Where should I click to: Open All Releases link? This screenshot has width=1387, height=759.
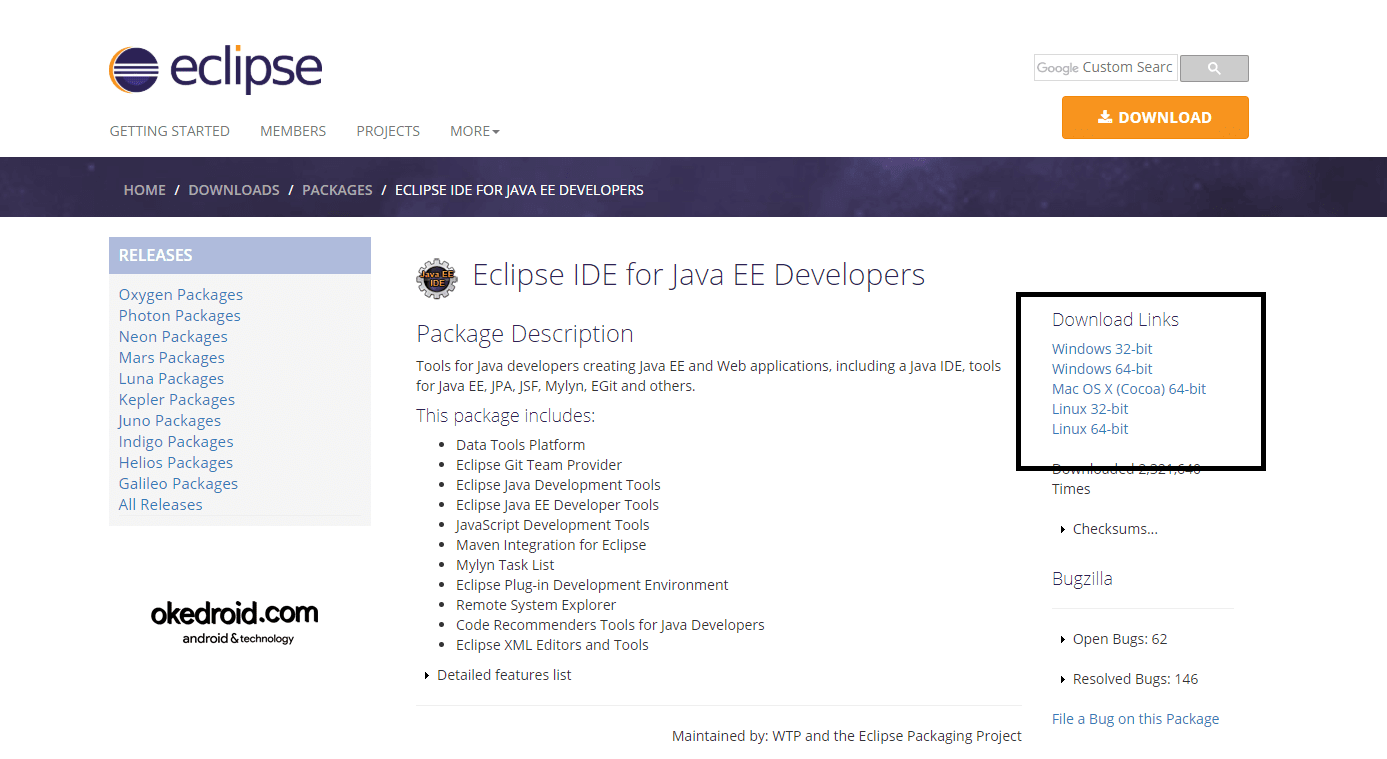pyautogui.click(x=161, y=504)
